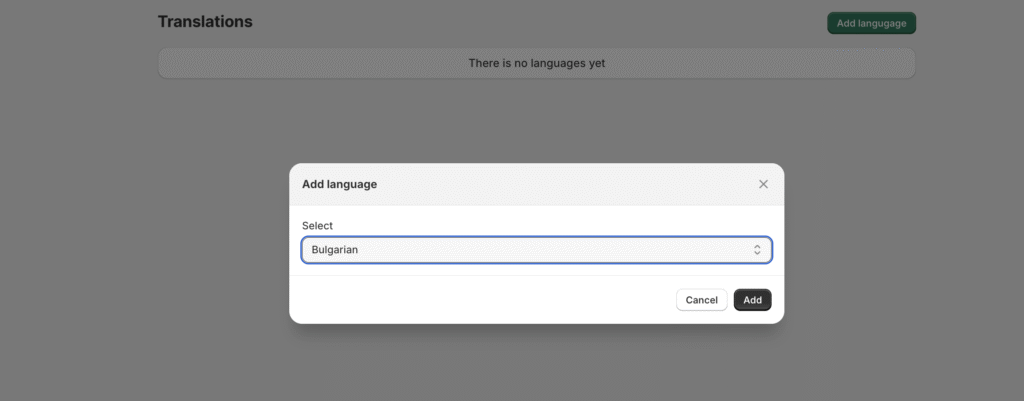
Task: Click the Translations page heading
Action: [205, 22]
